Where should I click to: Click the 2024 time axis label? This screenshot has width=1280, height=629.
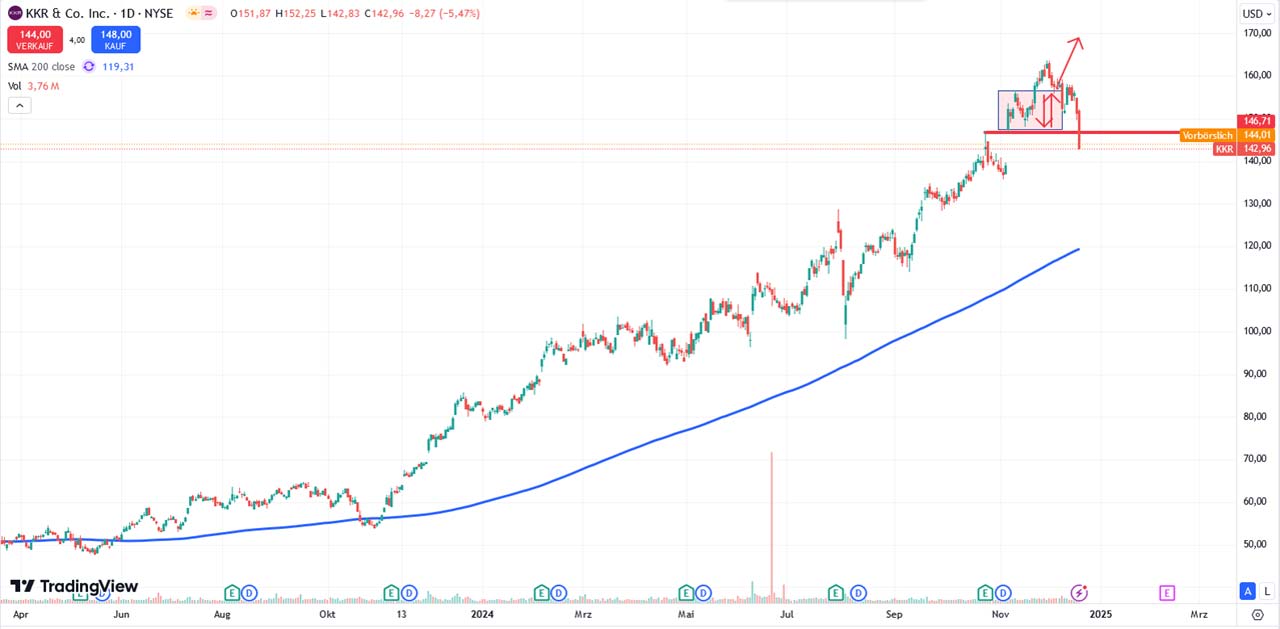(483, 614)
